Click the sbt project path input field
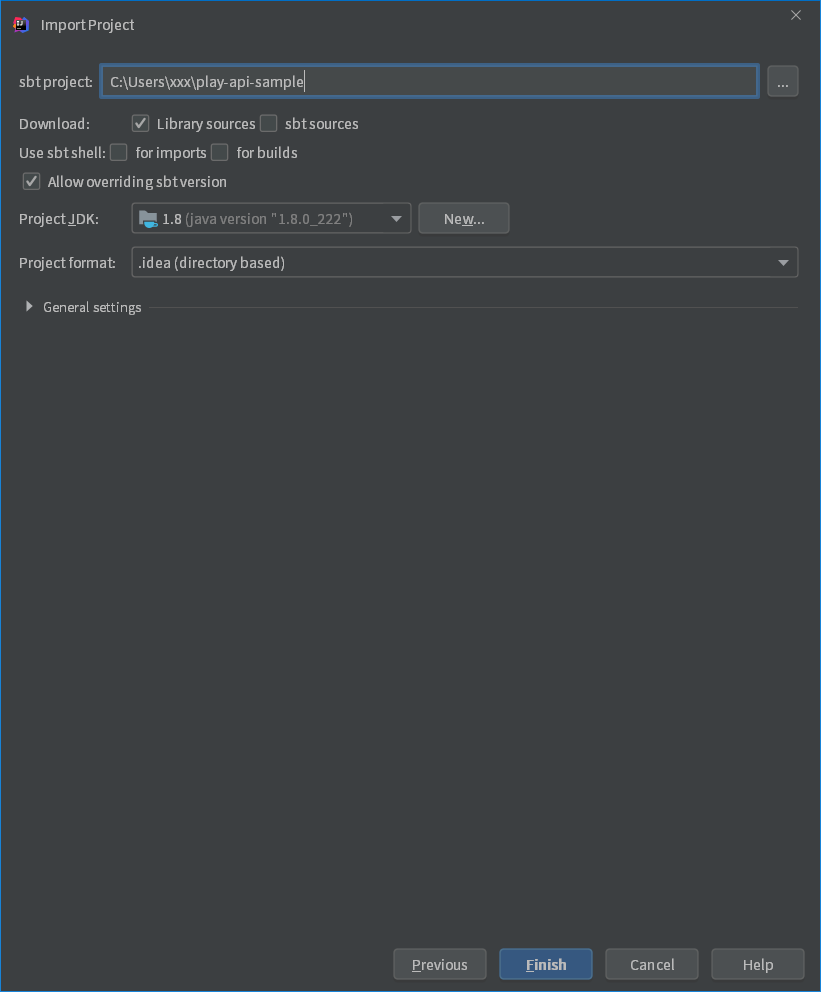This screenshot has width=821, height=992. tap(429, 81)
